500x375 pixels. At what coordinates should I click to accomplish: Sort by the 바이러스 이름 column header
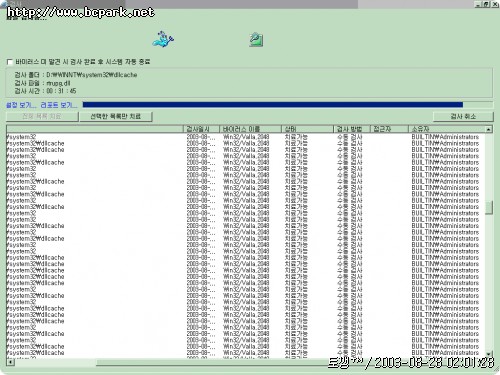tap(250, 129)
